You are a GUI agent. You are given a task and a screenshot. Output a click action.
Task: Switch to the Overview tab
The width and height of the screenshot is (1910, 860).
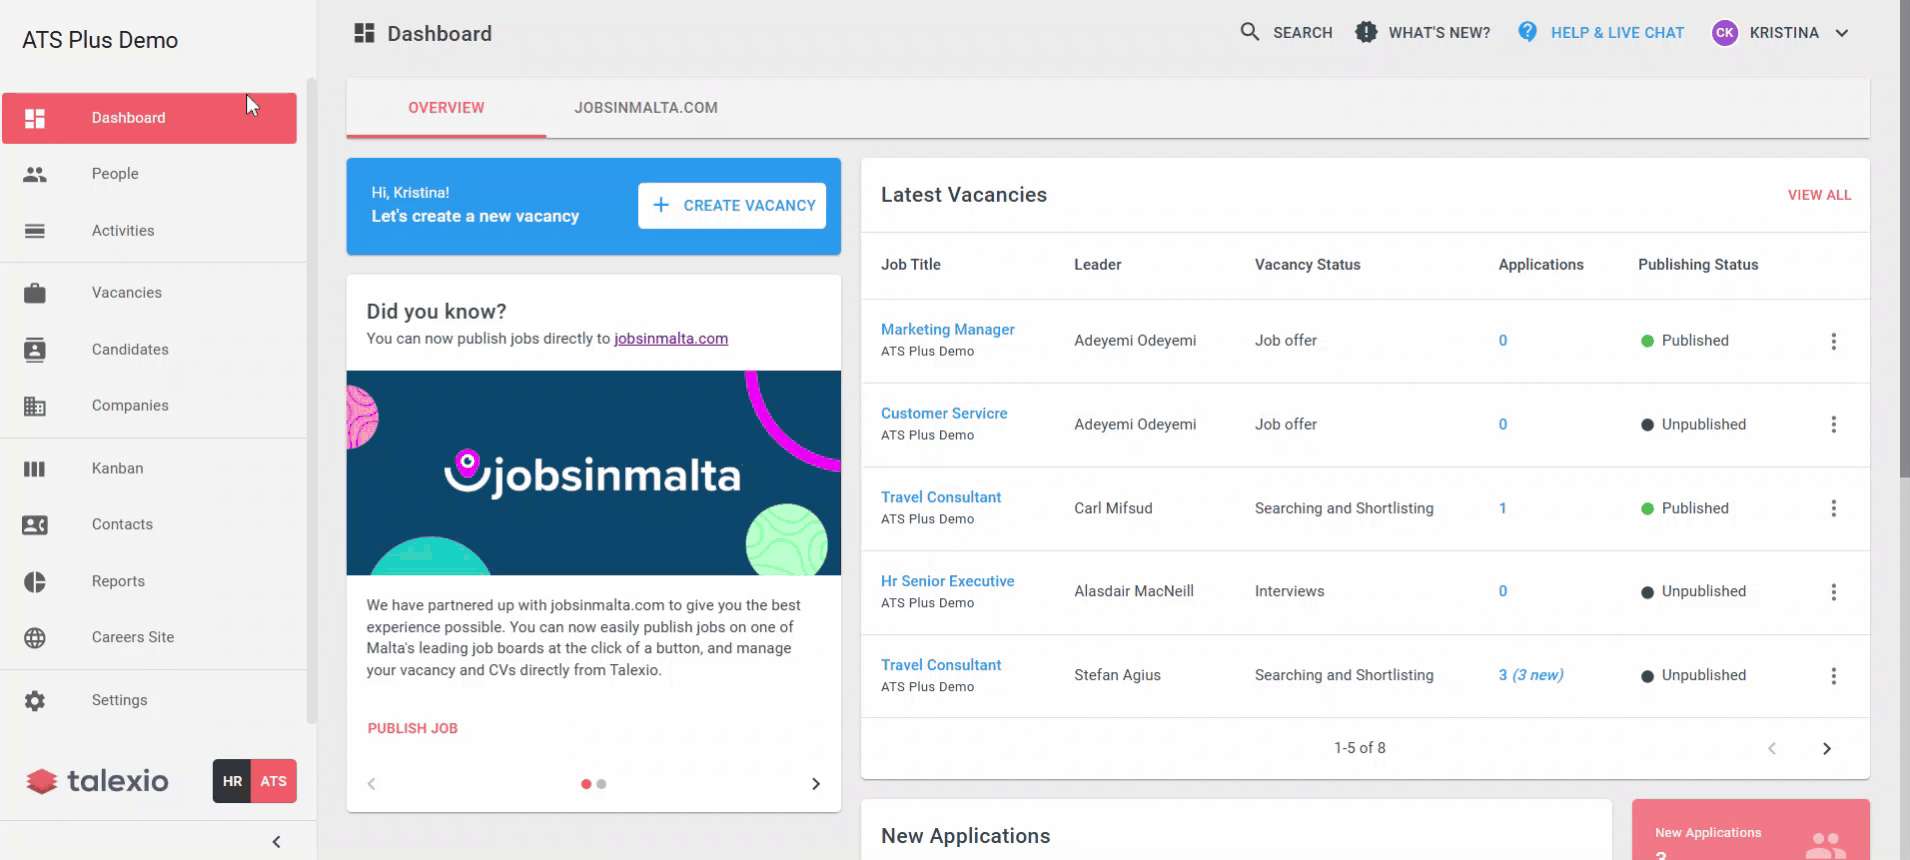pos(446,108)
